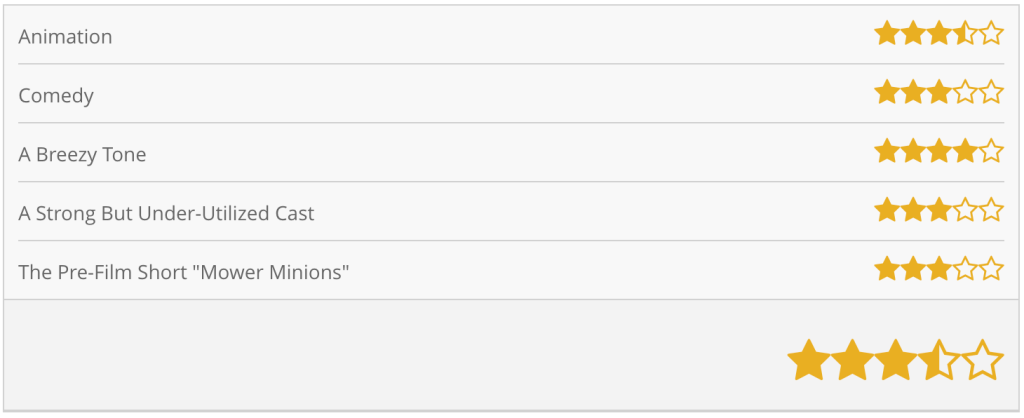Click the second star for Under-Utilized Cast row

click(x=913, y=211)
